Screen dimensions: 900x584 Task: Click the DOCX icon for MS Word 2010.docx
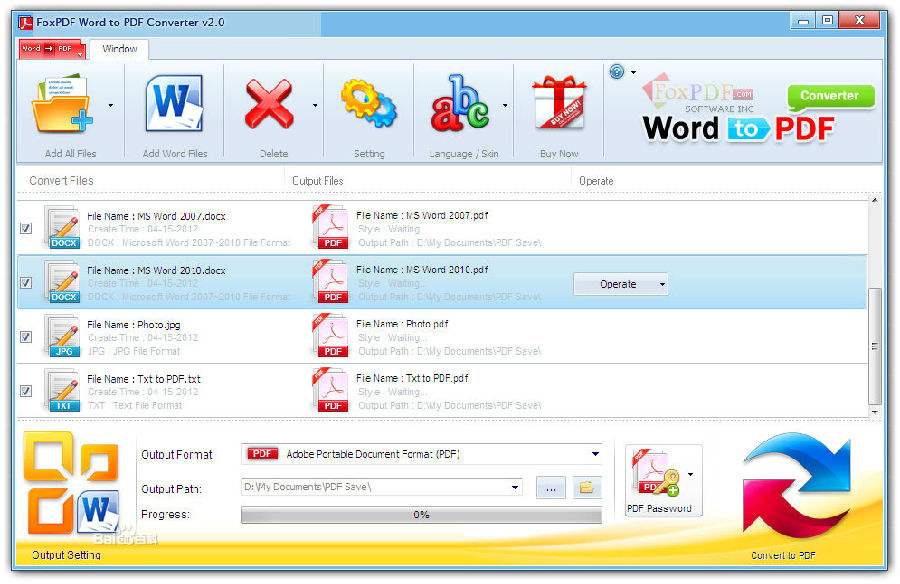pos(63,282)
